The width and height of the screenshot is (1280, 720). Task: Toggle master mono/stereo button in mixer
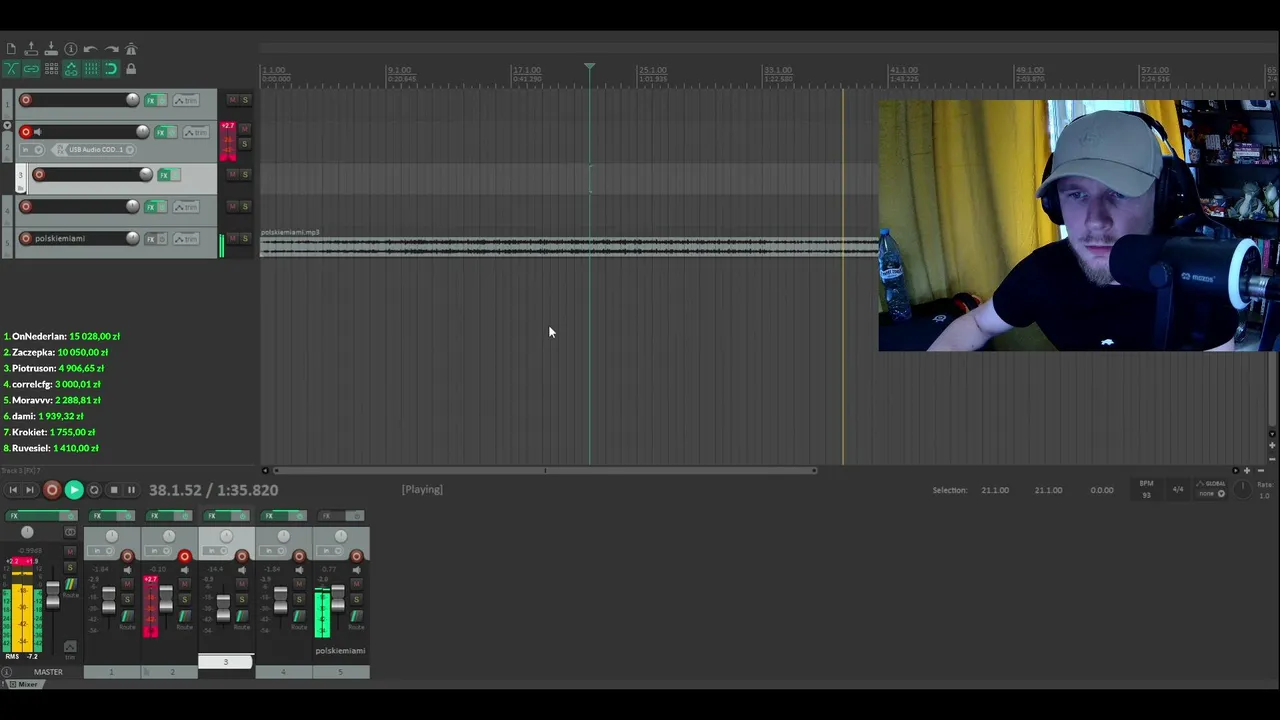pyautogui.click(x=70, y=533)
